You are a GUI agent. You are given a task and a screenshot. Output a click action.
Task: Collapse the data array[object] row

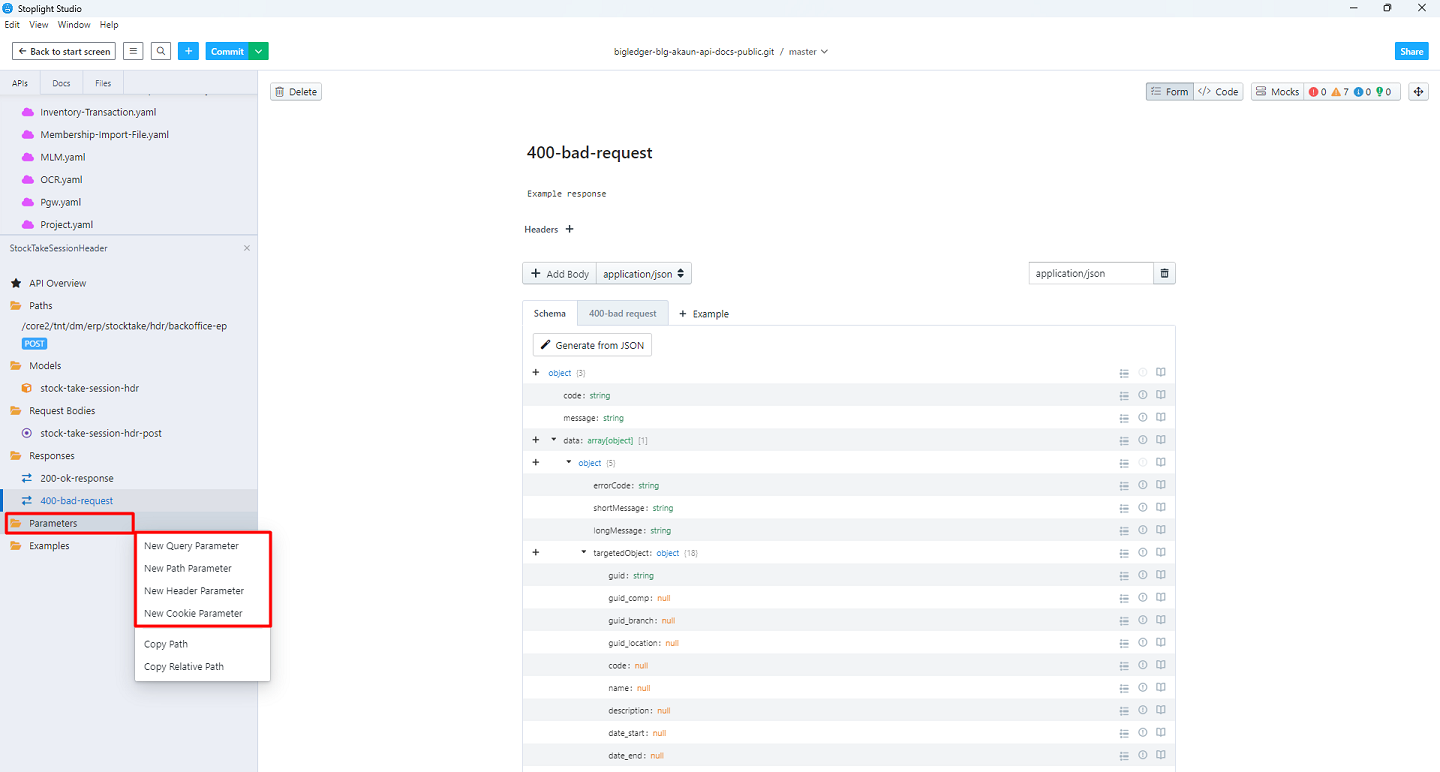554,440
